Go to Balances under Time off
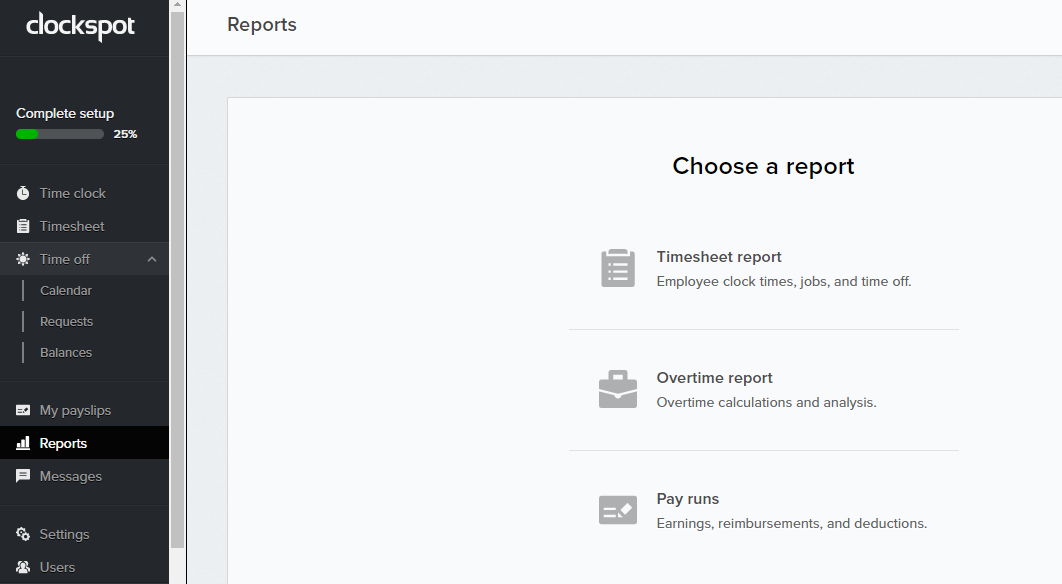This screenshot has height=584, width=1062. [x=66, y=353]
